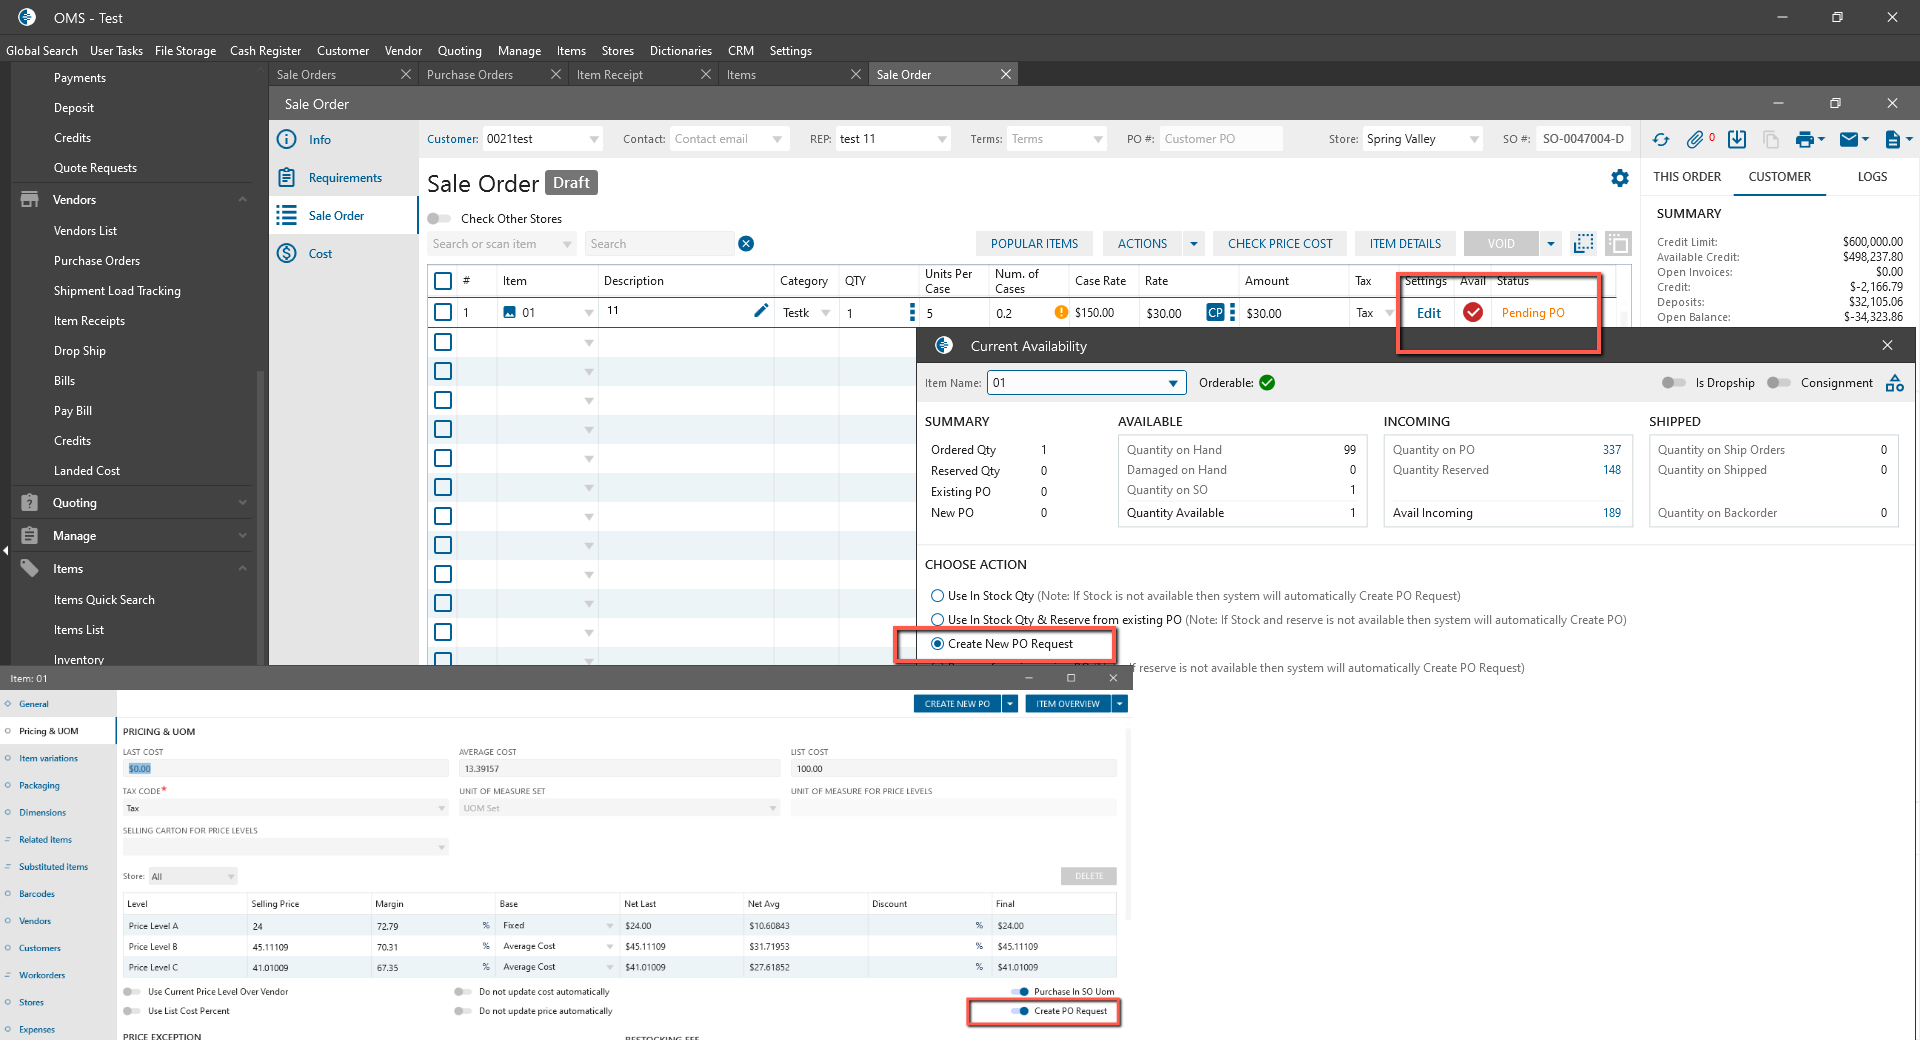Image resolution: width=1920 pixels, height=1040 pixels.
Task: Expand the Item Name dropdown showing 01
Action: 1172,383
